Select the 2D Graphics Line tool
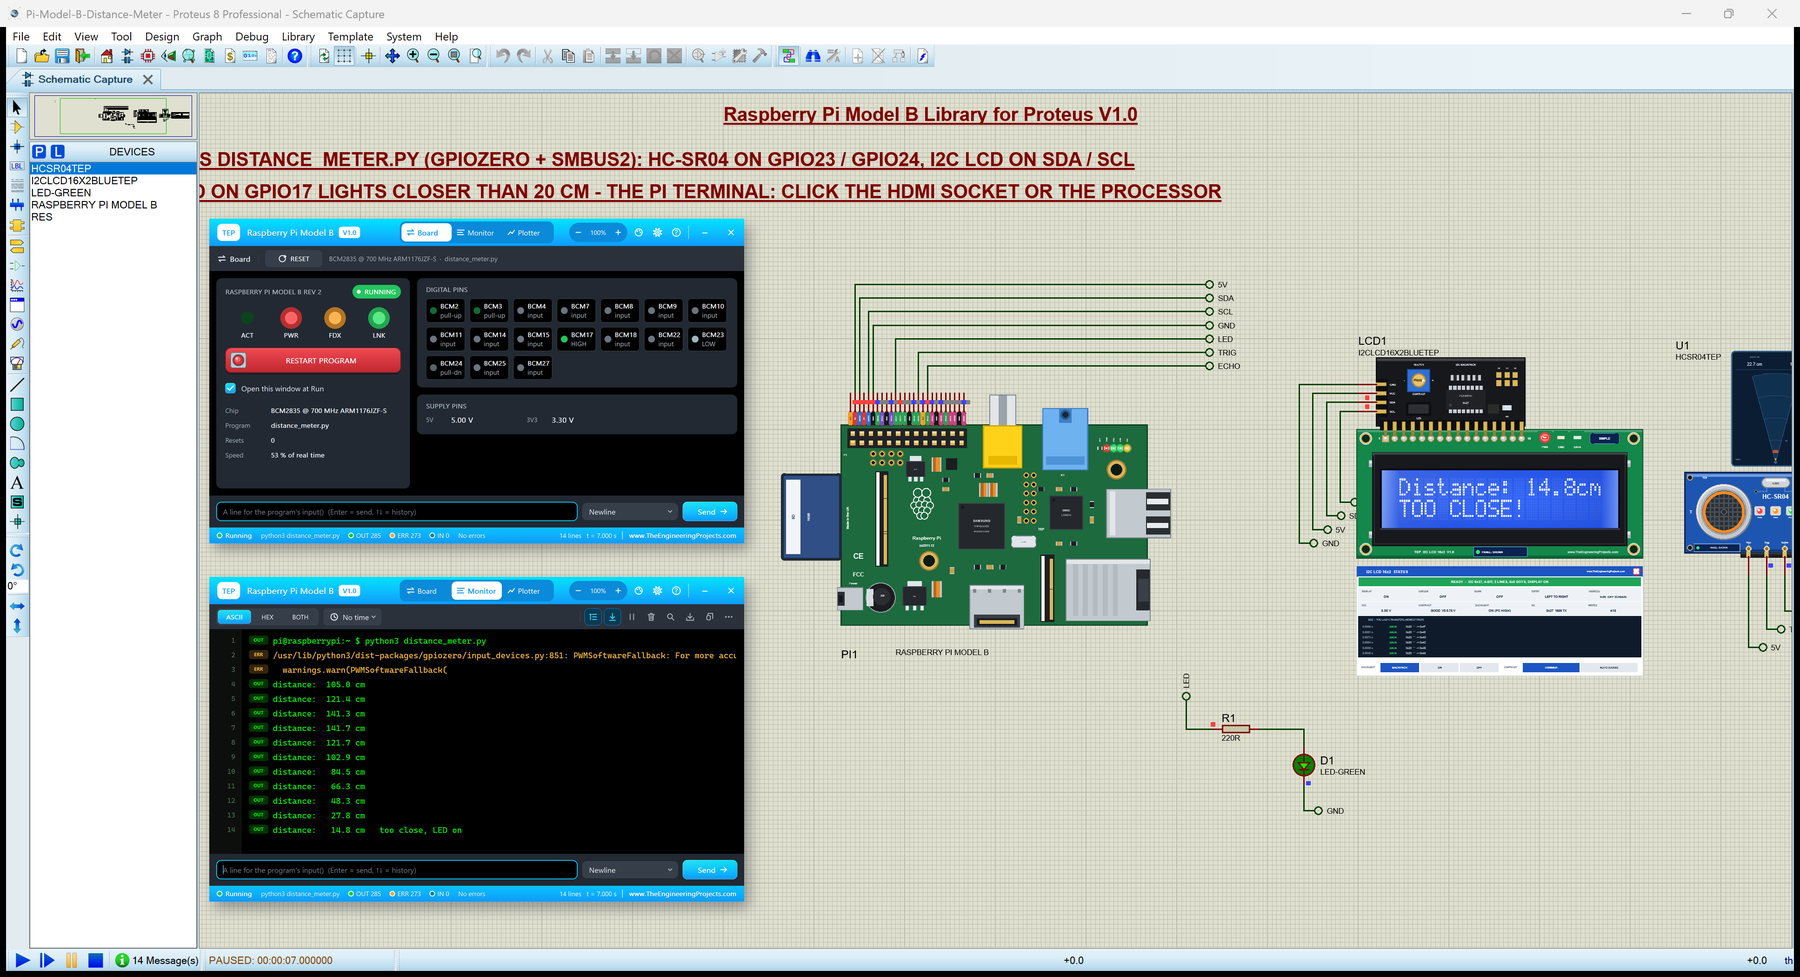Screen dimensions: 1800x977 tap(17, 385)
